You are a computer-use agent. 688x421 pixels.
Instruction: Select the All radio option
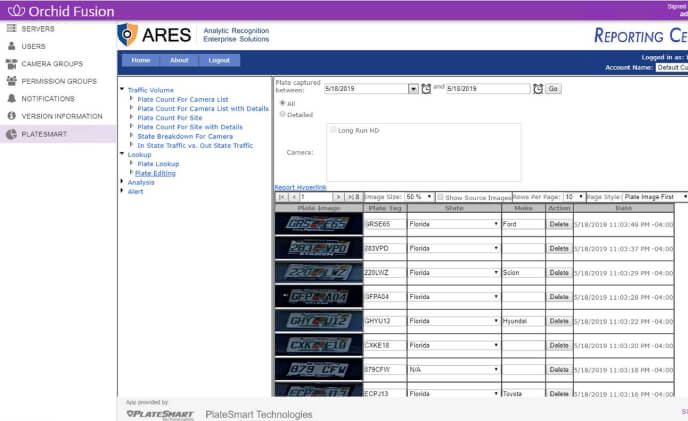click(283, 103)
